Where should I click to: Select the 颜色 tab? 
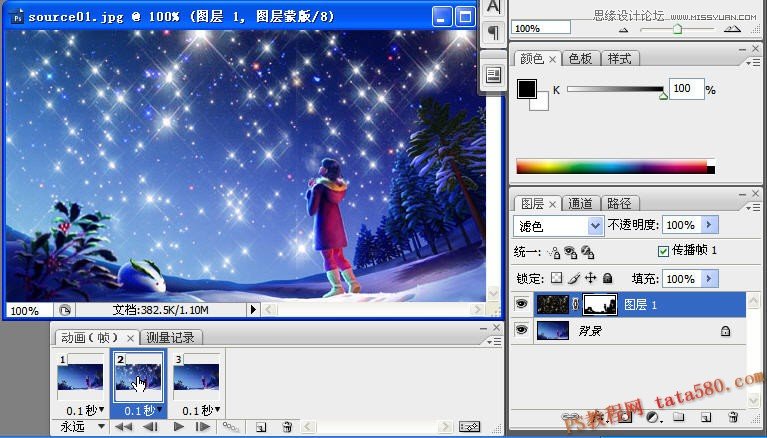tap(531, 59)
